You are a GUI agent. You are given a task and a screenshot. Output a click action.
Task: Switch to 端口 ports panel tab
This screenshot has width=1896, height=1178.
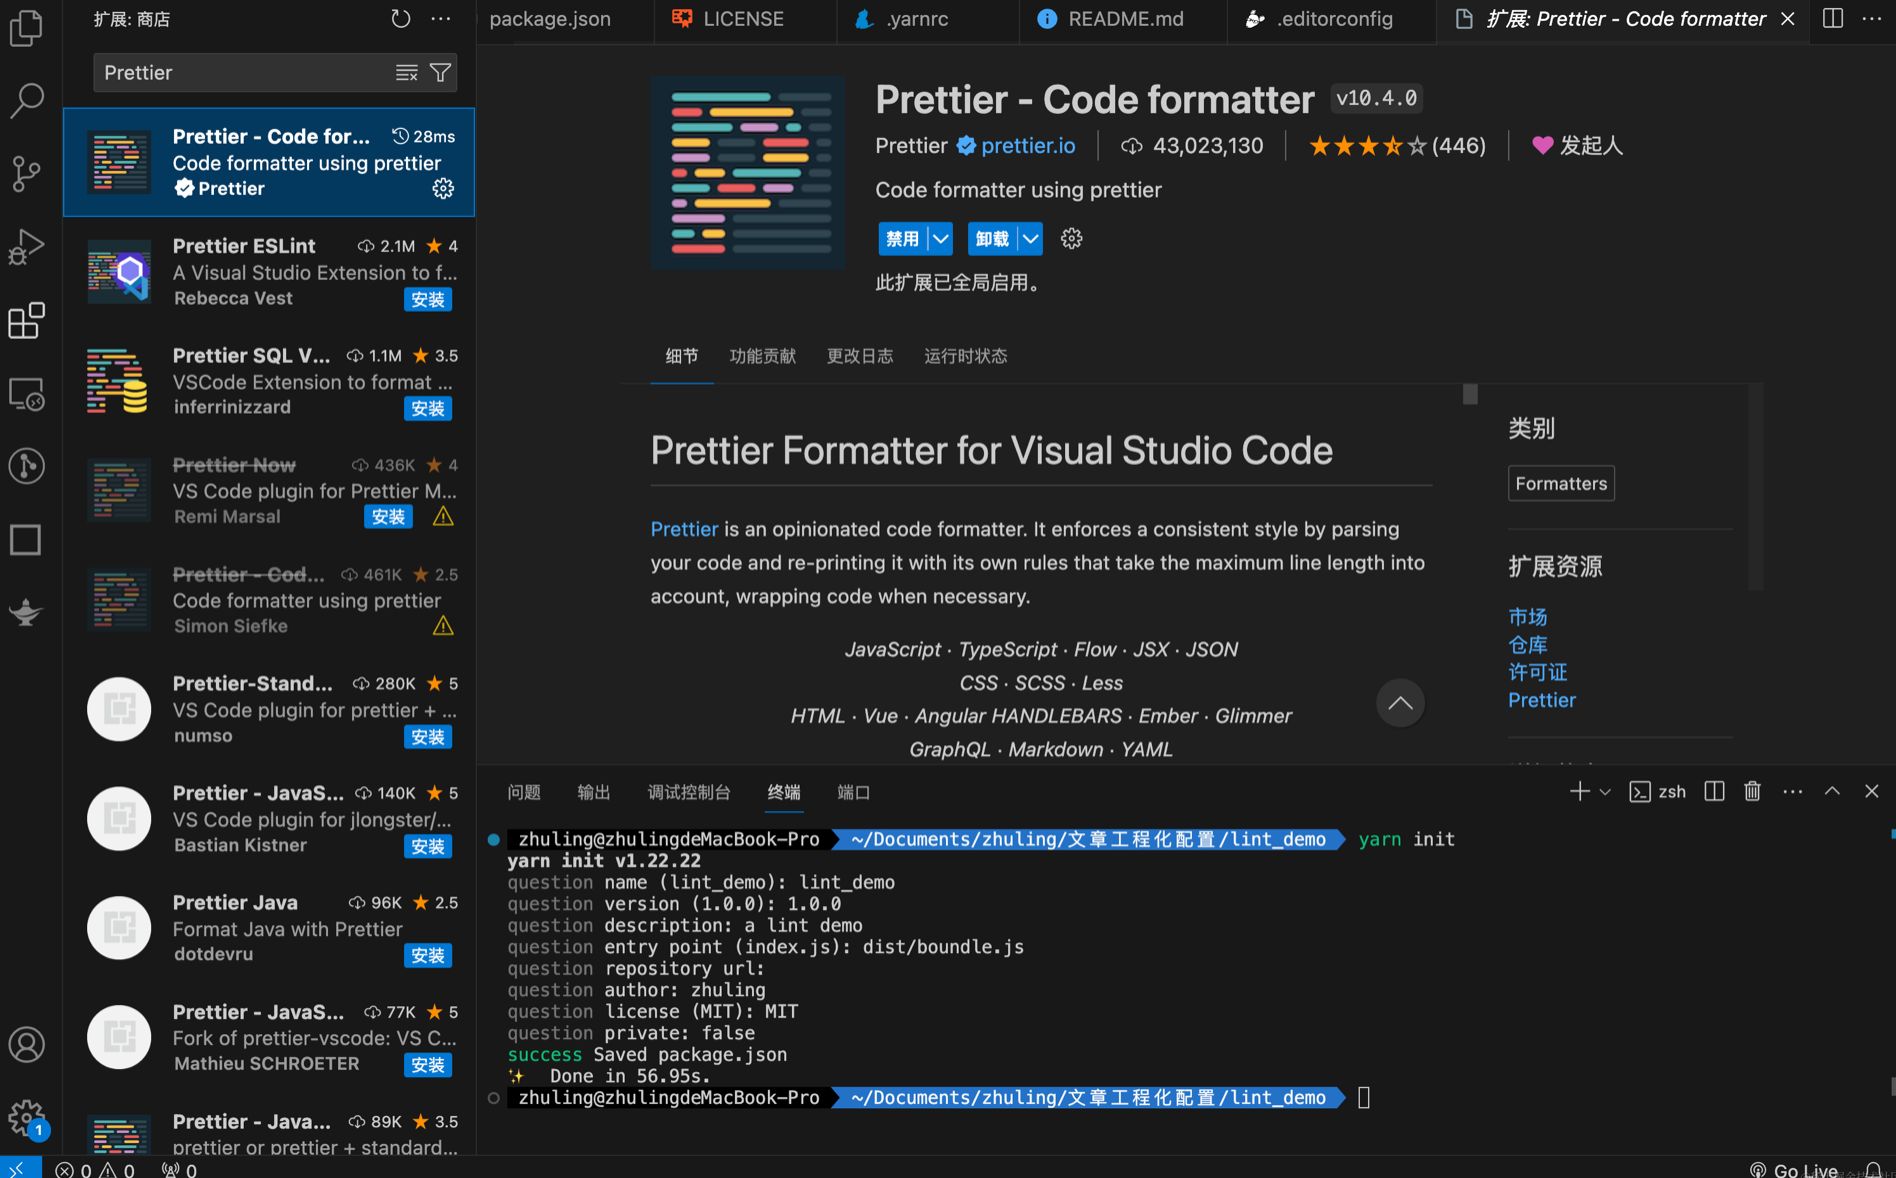pyautogui.click(x=853, y=792)
